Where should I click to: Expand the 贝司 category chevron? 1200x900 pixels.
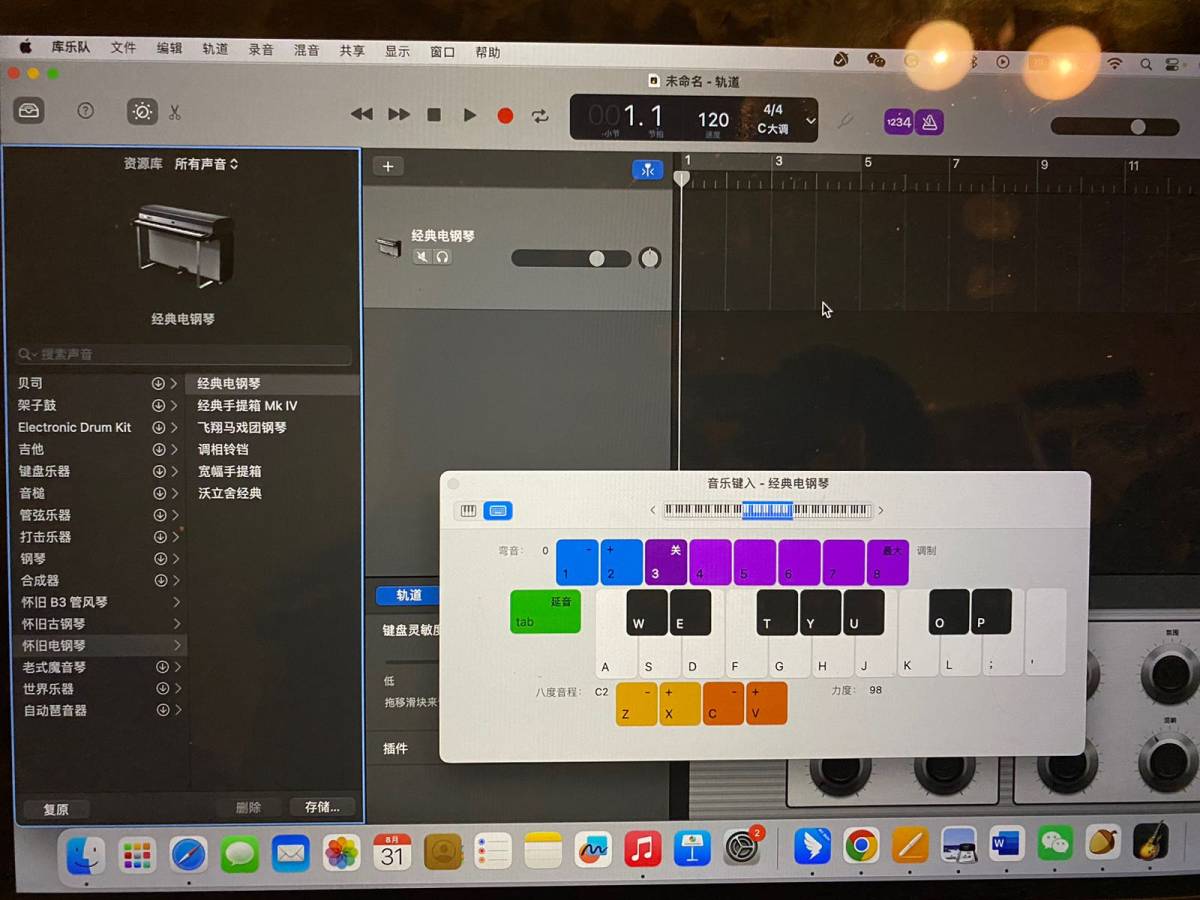(x=174, y=384)
